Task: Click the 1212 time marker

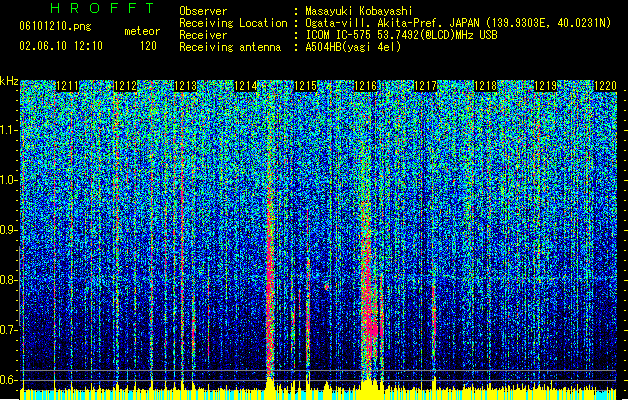Action: pyautogui.click(x=126, y=86)
